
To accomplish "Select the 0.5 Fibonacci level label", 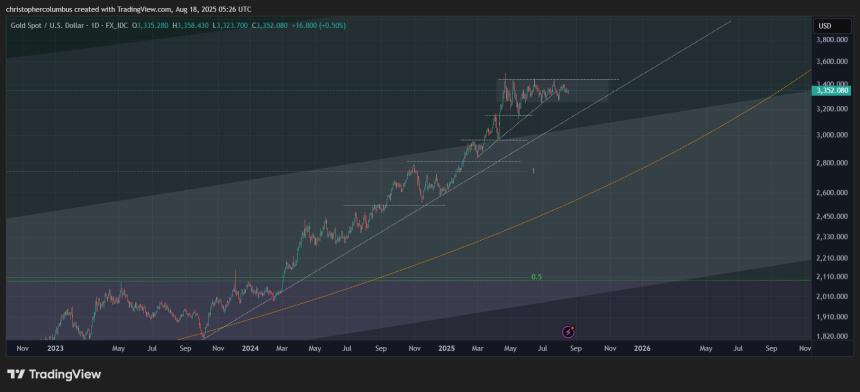I will click(536, 277).
